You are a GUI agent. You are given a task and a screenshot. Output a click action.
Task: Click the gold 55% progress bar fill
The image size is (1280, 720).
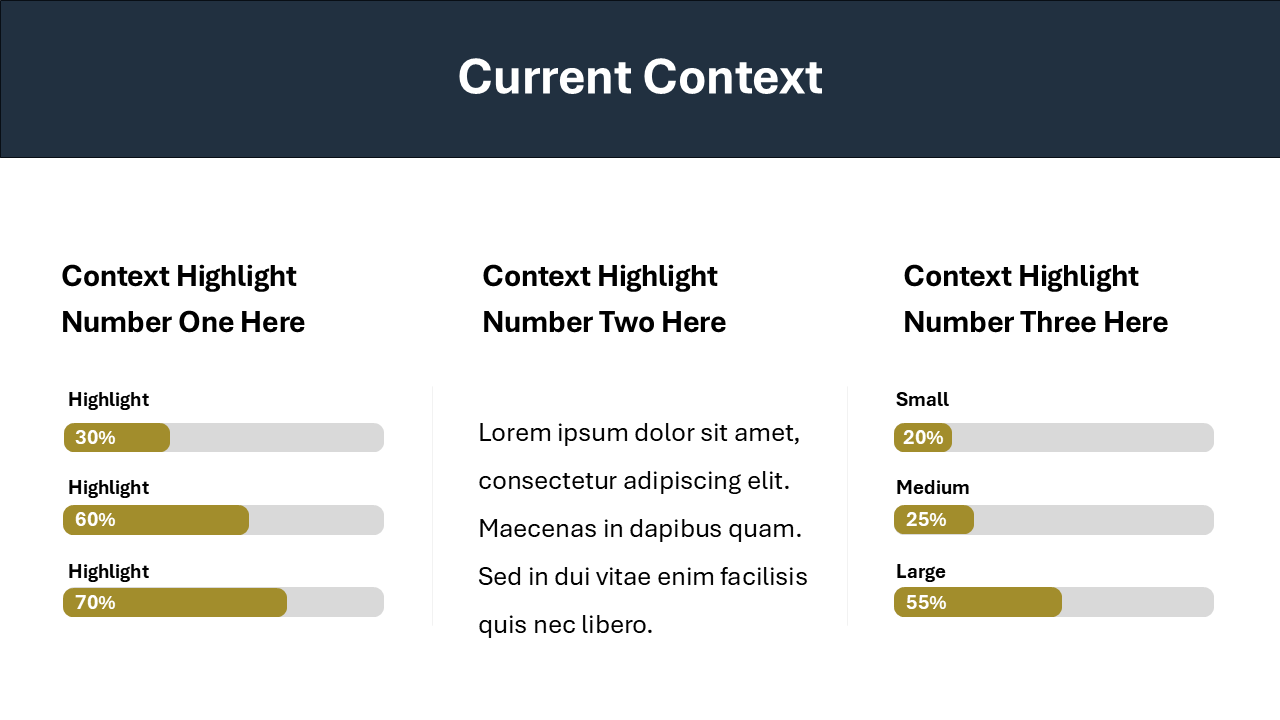tap(978, 602)
